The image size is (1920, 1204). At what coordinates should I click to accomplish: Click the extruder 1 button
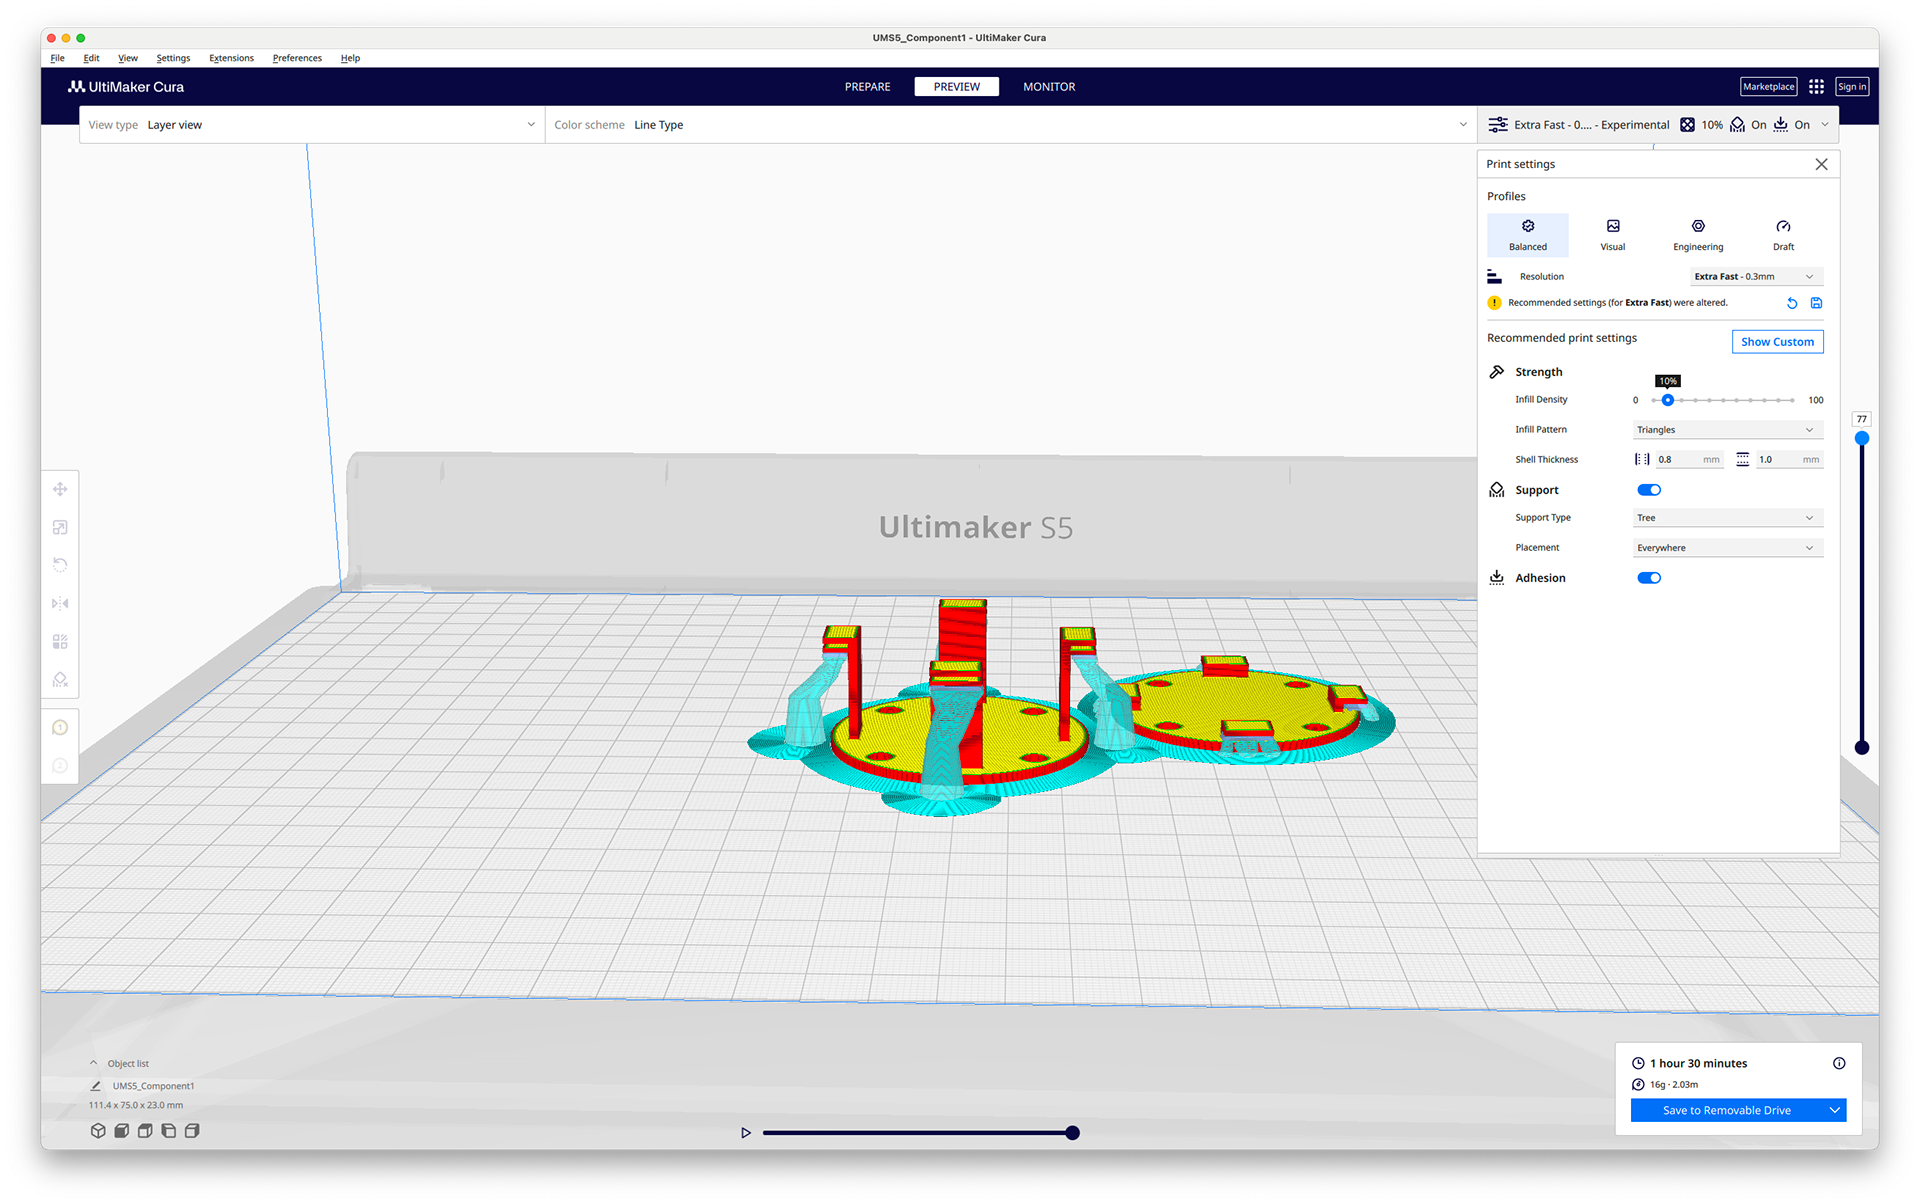coord(60,728)
